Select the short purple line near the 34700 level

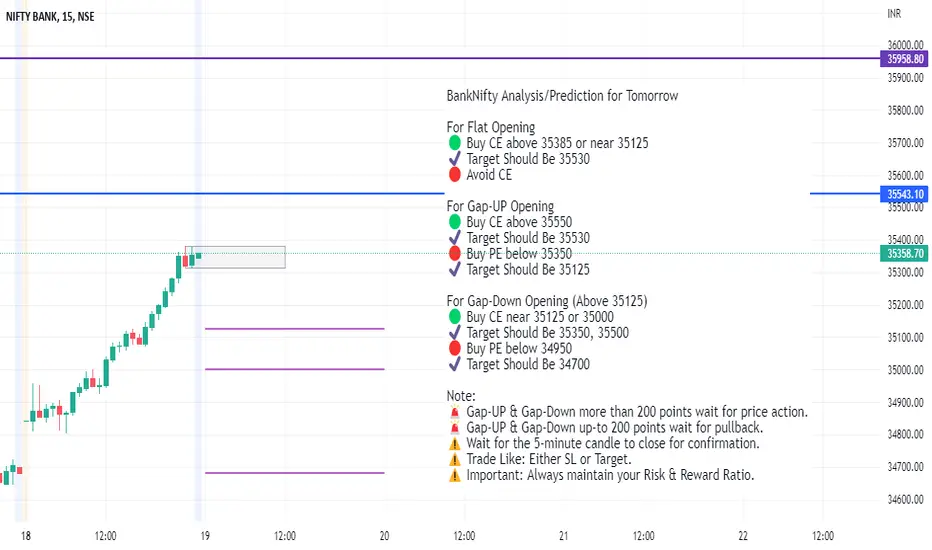coord(295,473)
